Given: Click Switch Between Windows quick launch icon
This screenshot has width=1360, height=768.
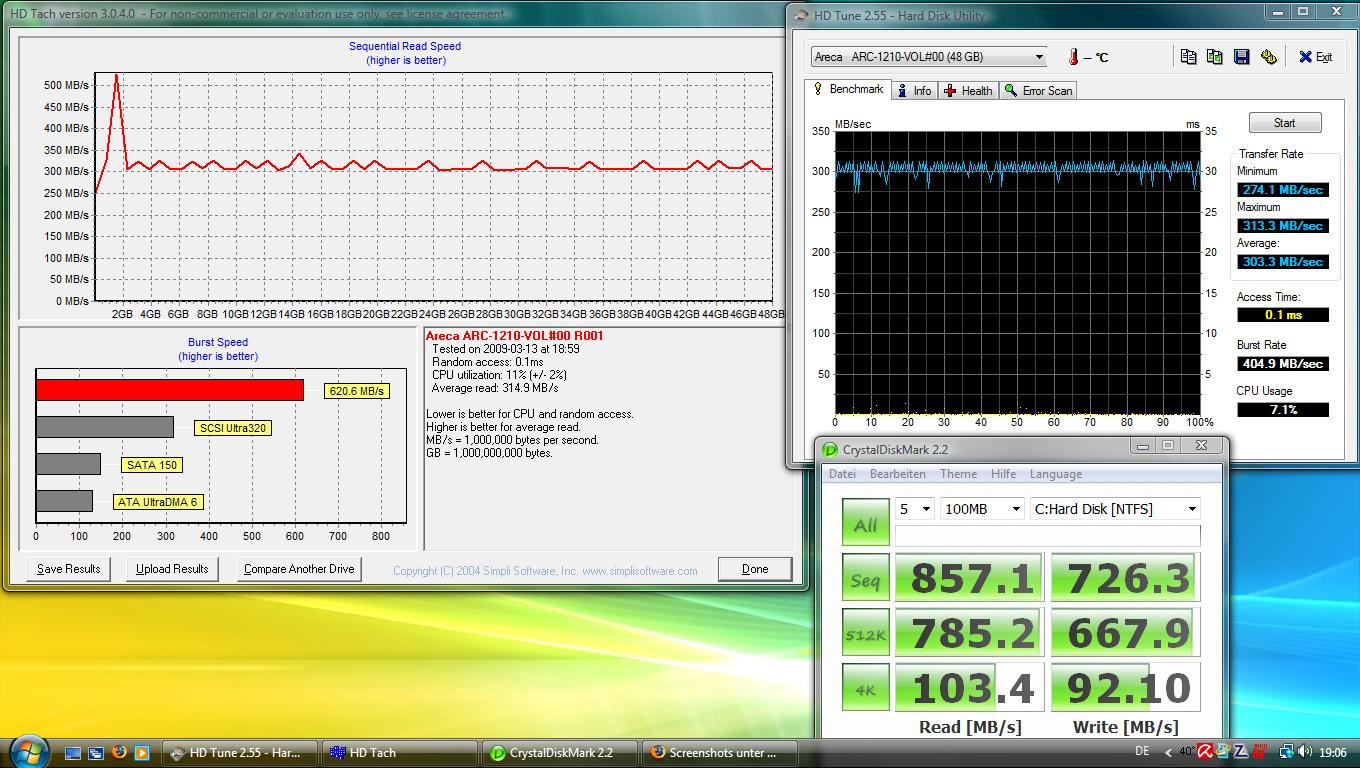Looking at the screenshot, I should [96, 752].
